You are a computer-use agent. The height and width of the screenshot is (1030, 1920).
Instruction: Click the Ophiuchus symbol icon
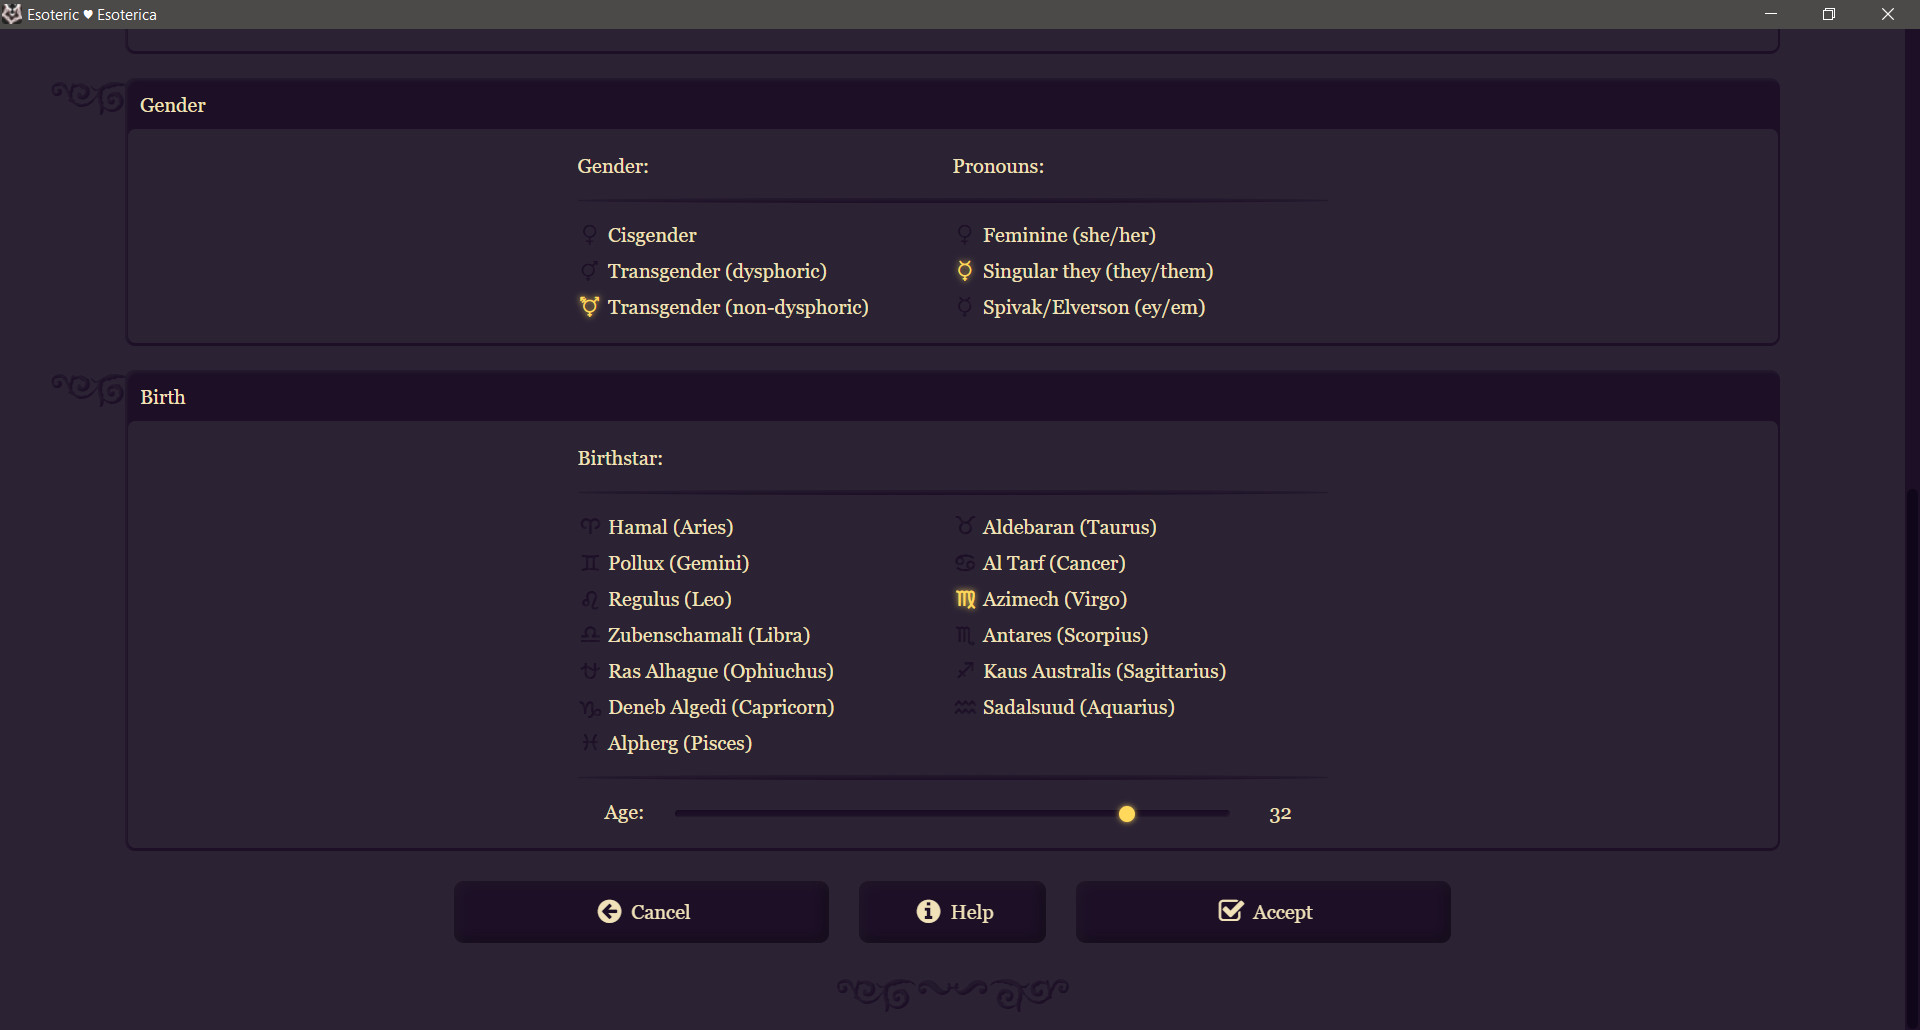590,671
